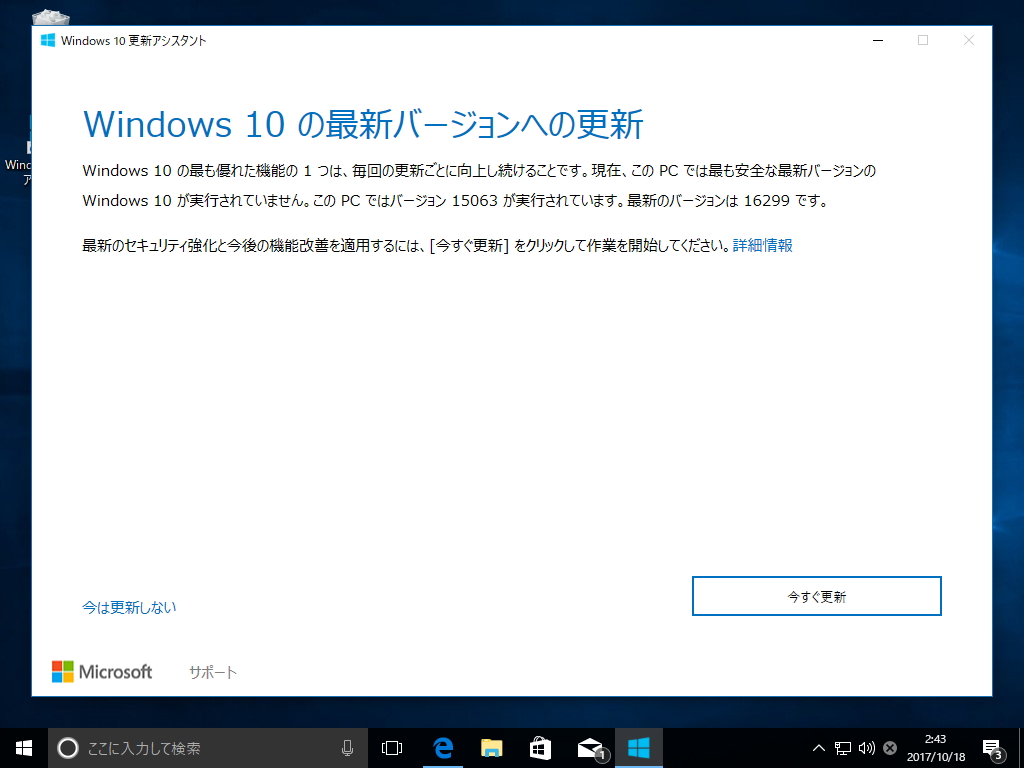Click the Windows 10 更新アシスタント taskbar icon
The image size is (1024, 768).
point(640,747)
